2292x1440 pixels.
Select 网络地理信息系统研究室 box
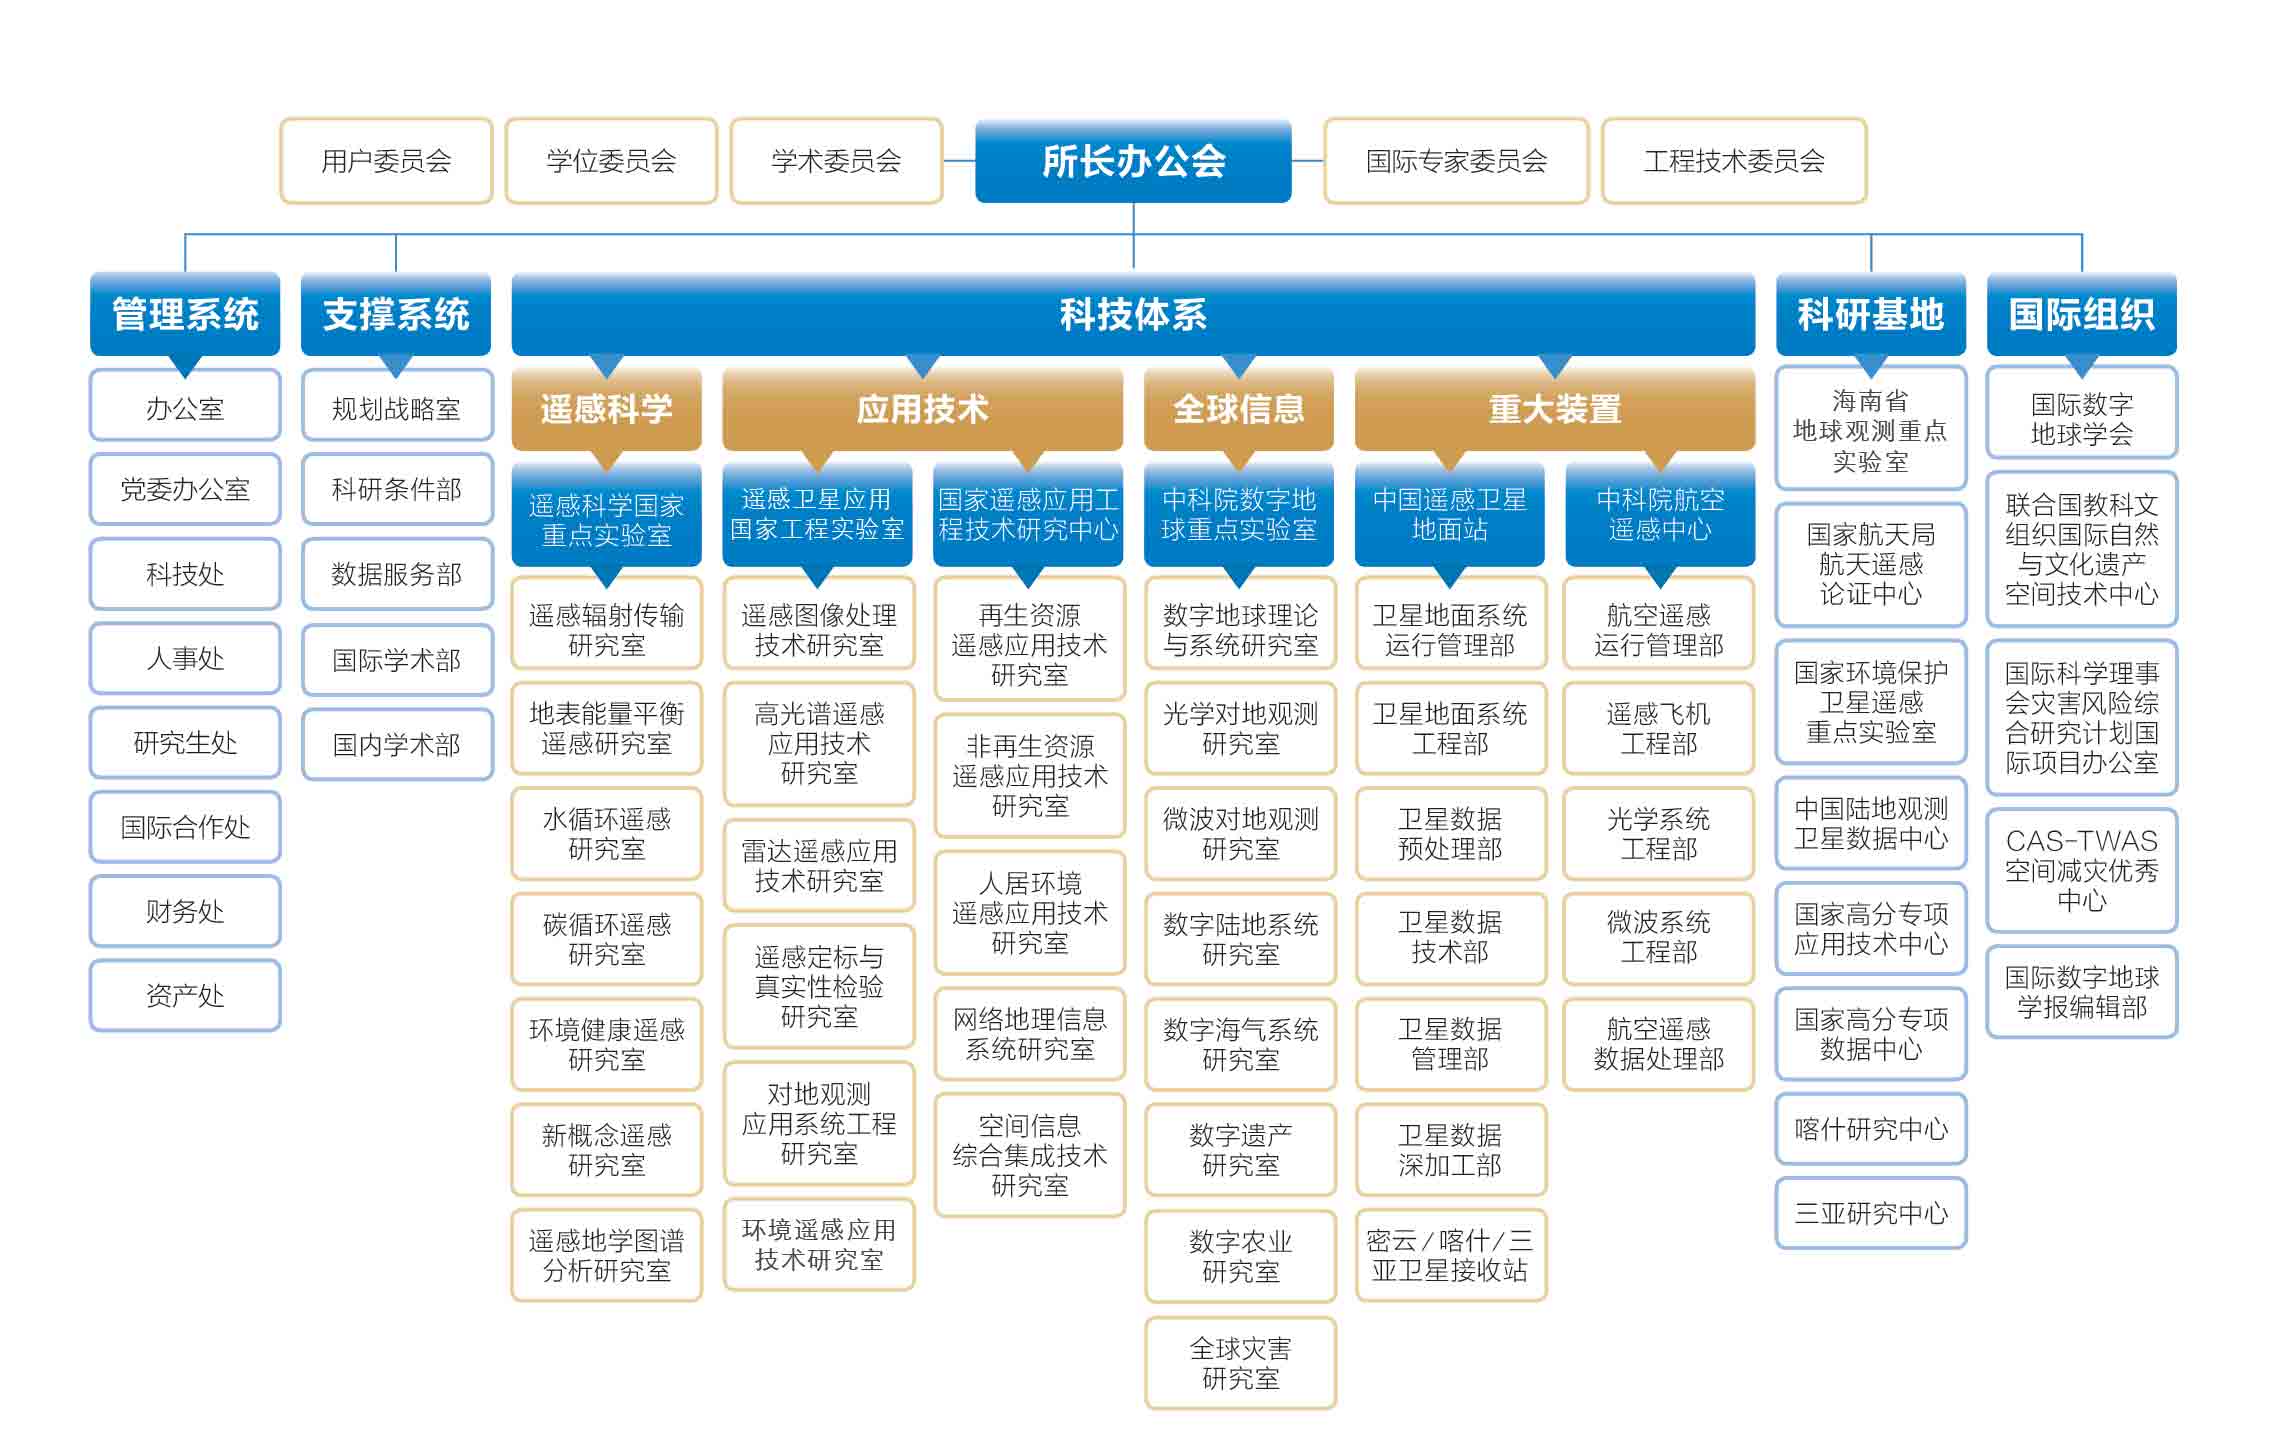click(x=1029, y=1034)
